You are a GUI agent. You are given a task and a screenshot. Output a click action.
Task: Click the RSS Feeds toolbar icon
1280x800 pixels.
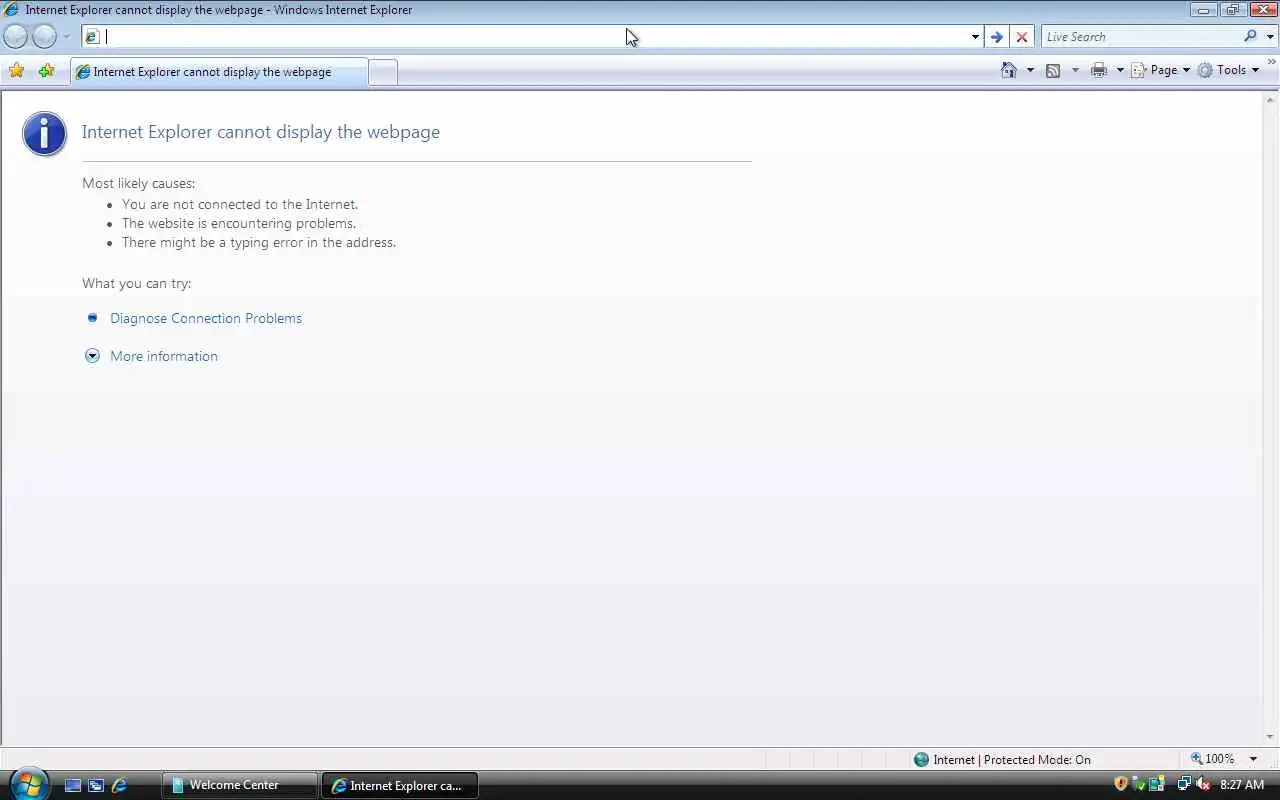1053,70
